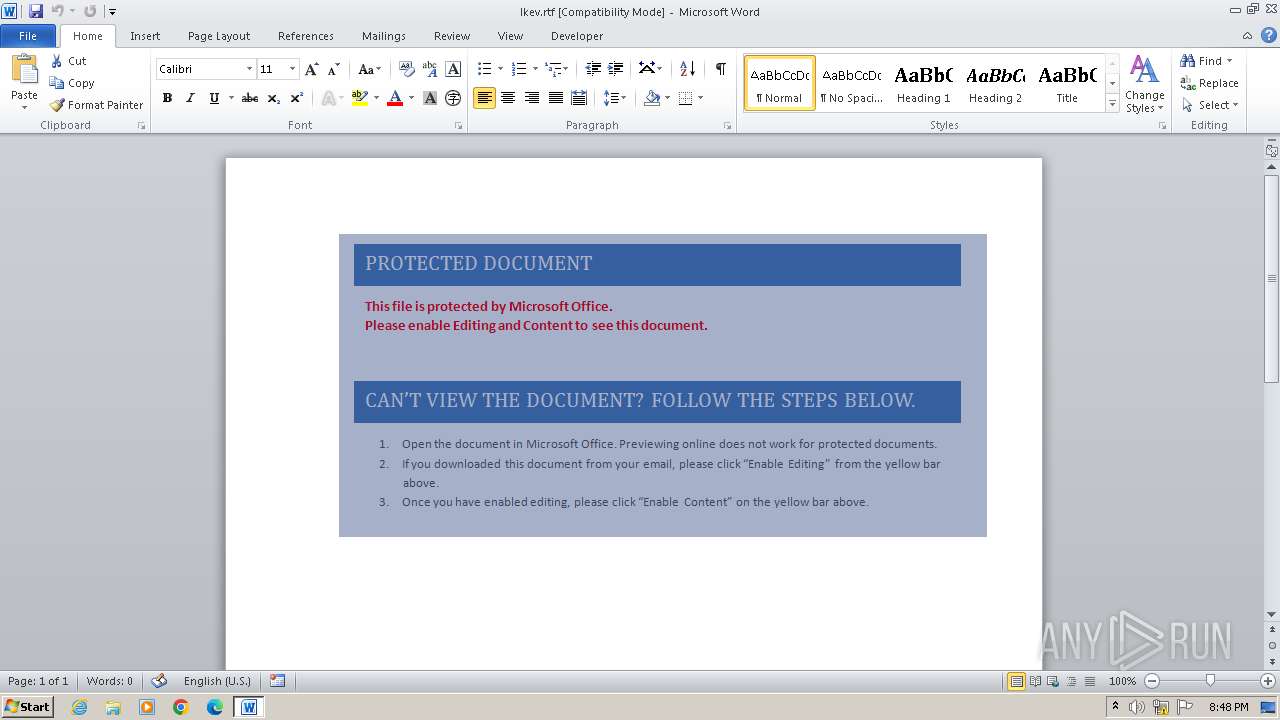Click the Sort icon

pos(687,69)
